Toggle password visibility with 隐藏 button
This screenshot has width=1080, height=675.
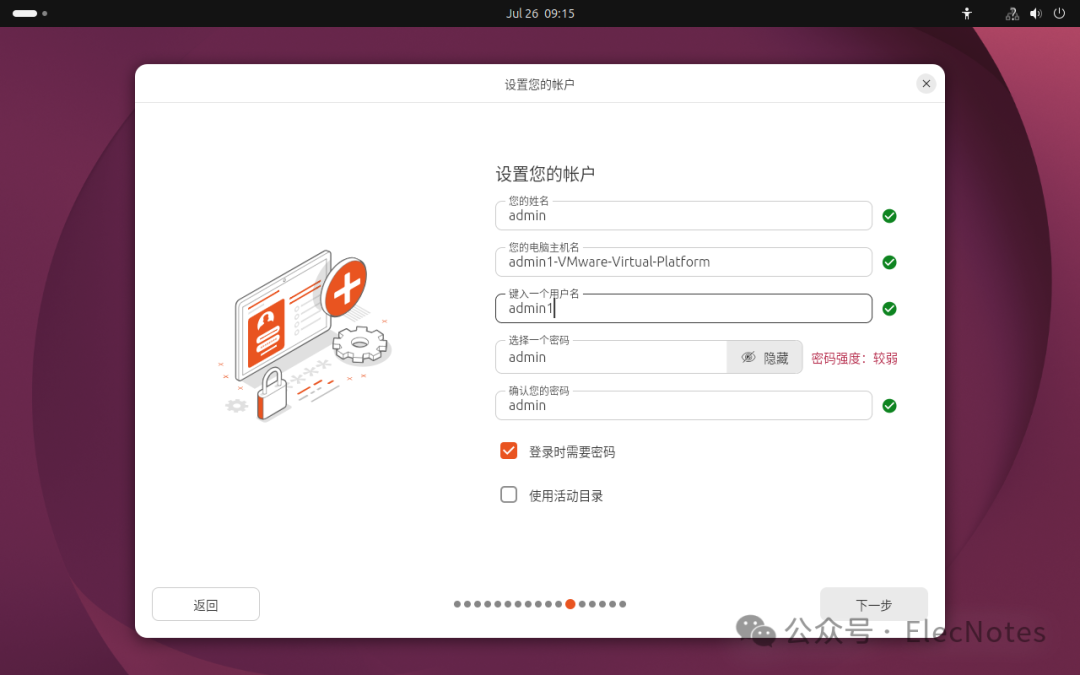click(x=765, y=357)
